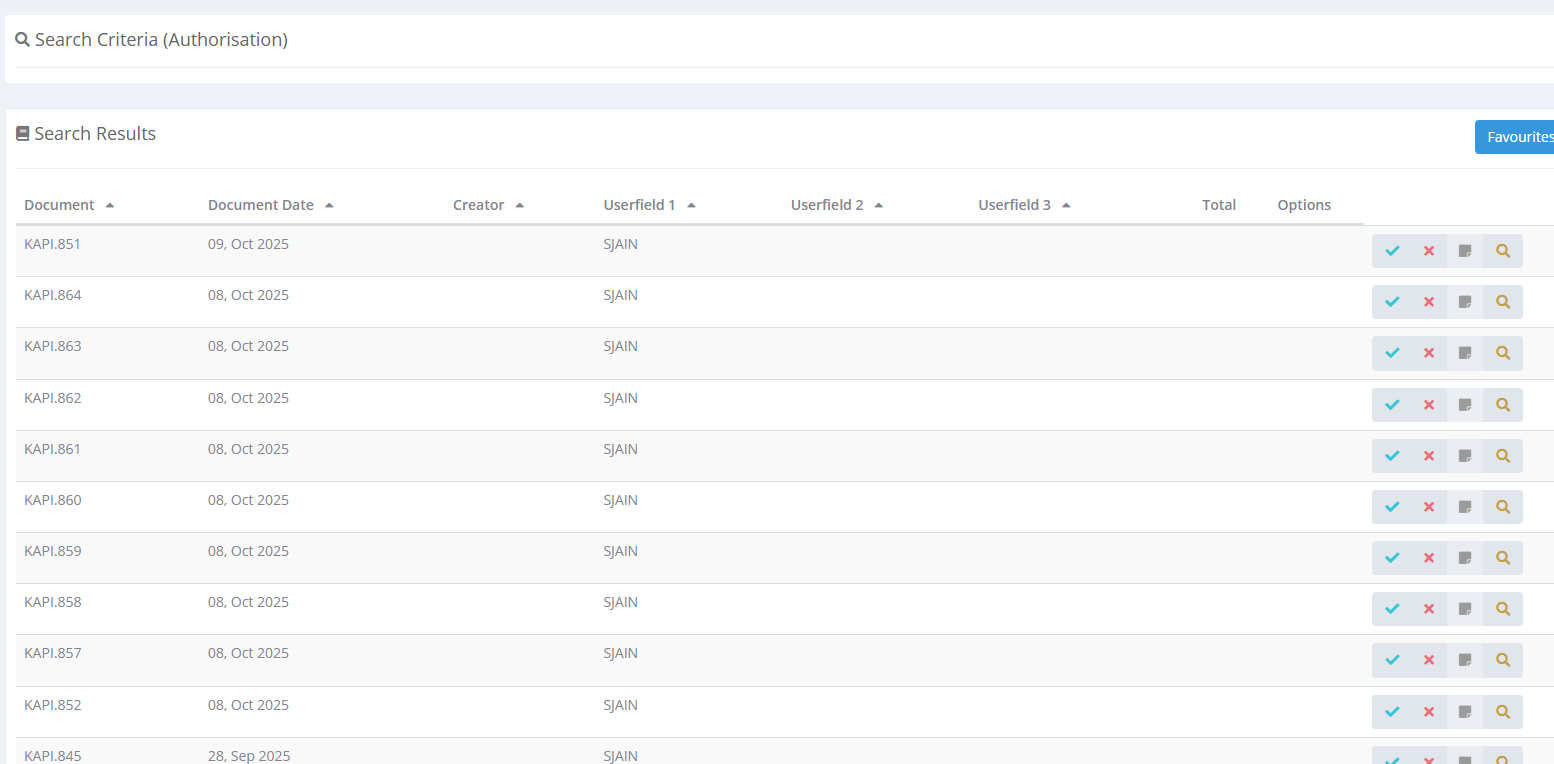This screenshot has height=764, width=1554.
Task: View details of KAPI.862 with the magnifier icon
Action: 1502,404
